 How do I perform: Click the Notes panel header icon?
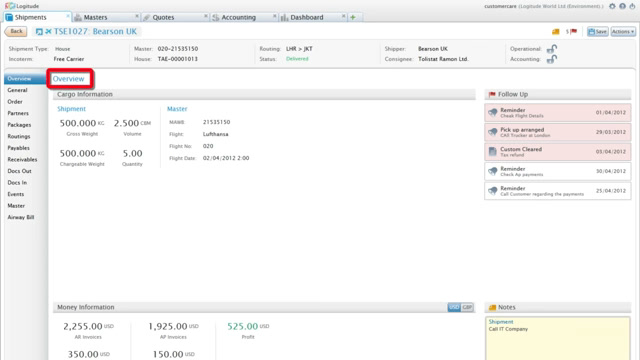tap(492, 307)
